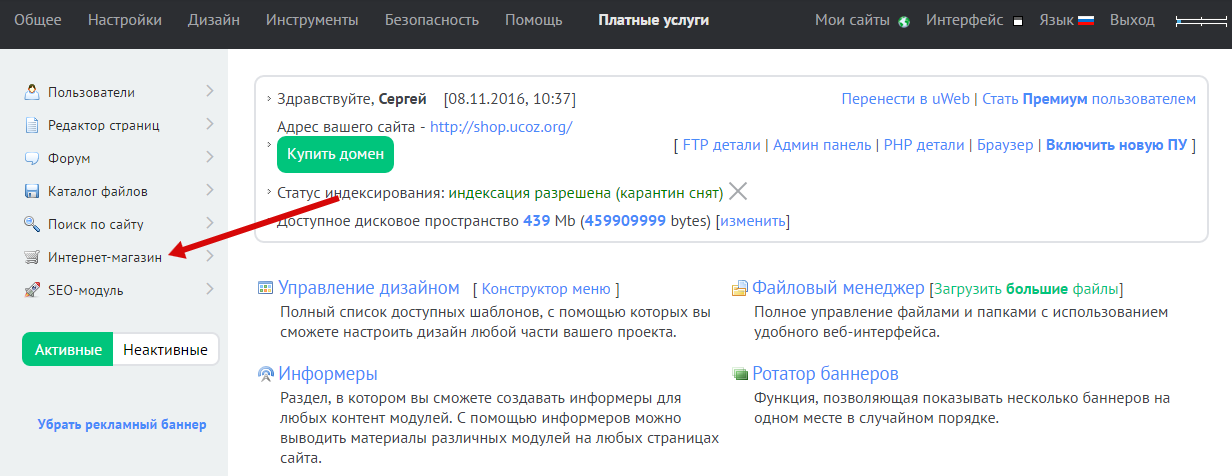Expand the Пользователи sidebar chevron

pyautogui.click(x=210, y=92)
